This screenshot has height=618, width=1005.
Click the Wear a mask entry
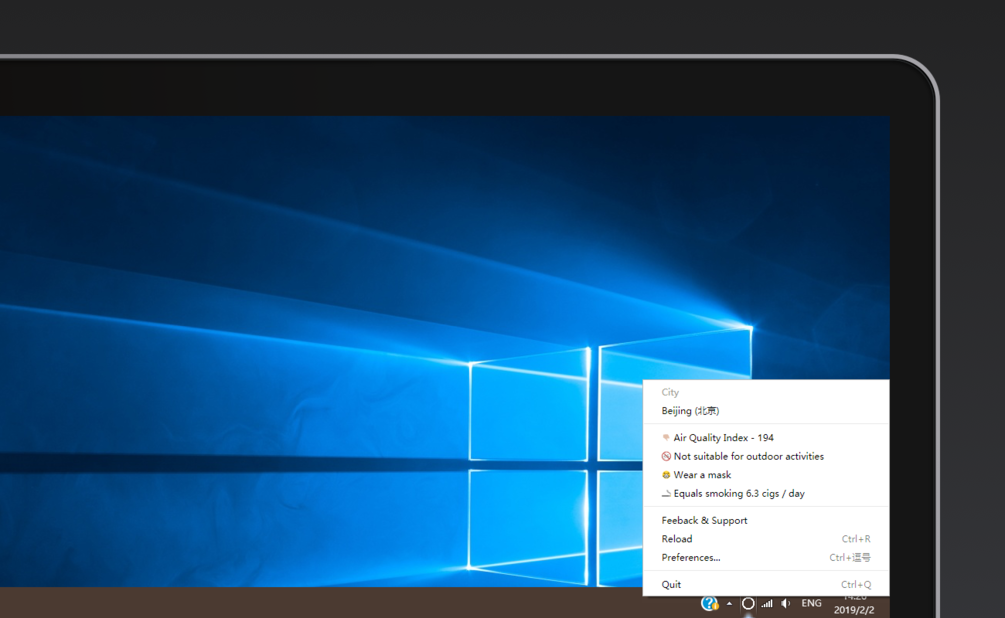(766, 475)
